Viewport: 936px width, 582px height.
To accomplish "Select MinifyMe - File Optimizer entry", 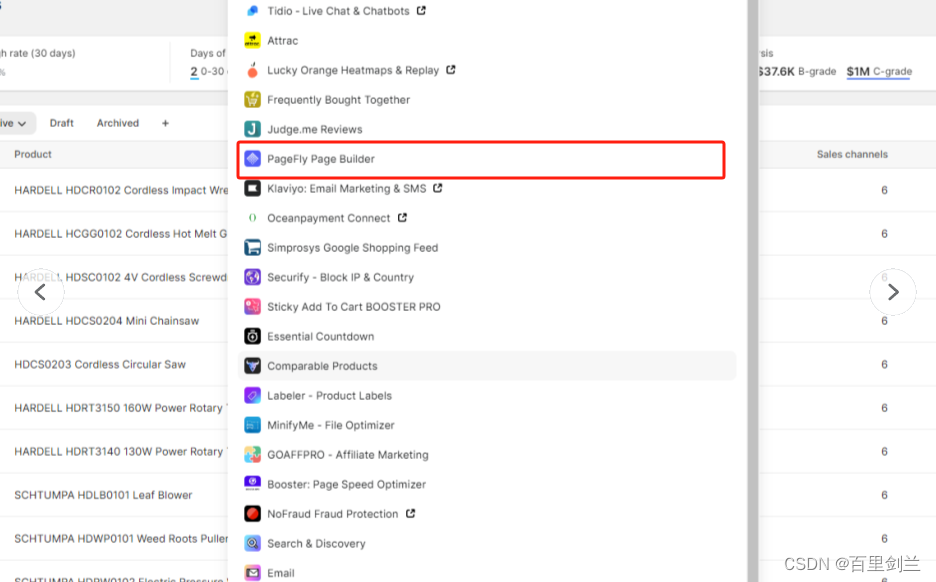I will 487,425.
